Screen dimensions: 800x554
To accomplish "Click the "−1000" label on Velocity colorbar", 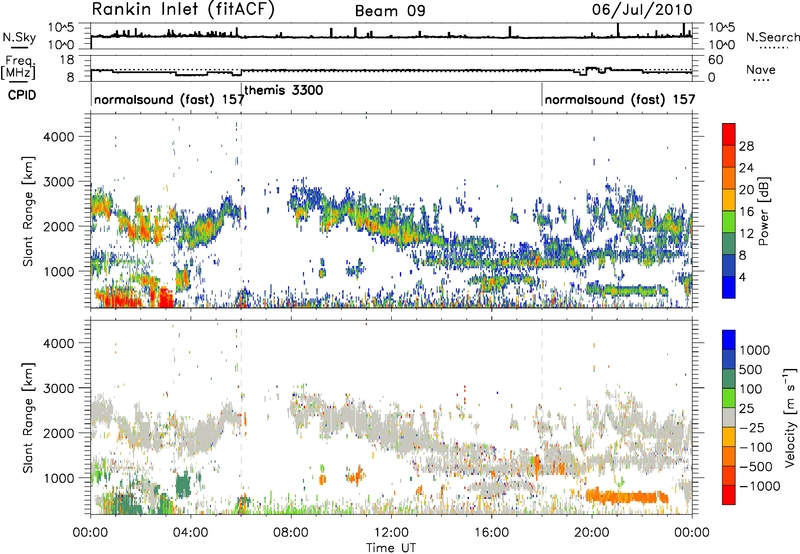I will tap(760, 486).
